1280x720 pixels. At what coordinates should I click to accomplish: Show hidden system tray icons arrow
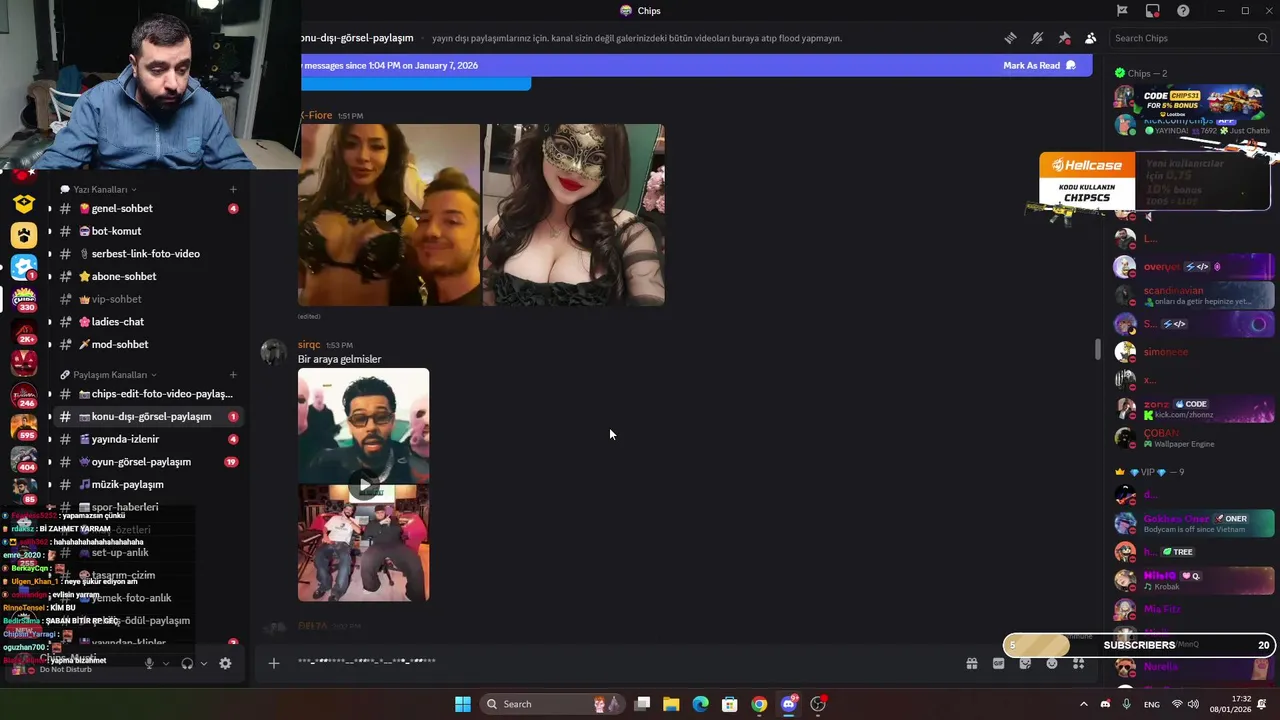coord(1083,704)
